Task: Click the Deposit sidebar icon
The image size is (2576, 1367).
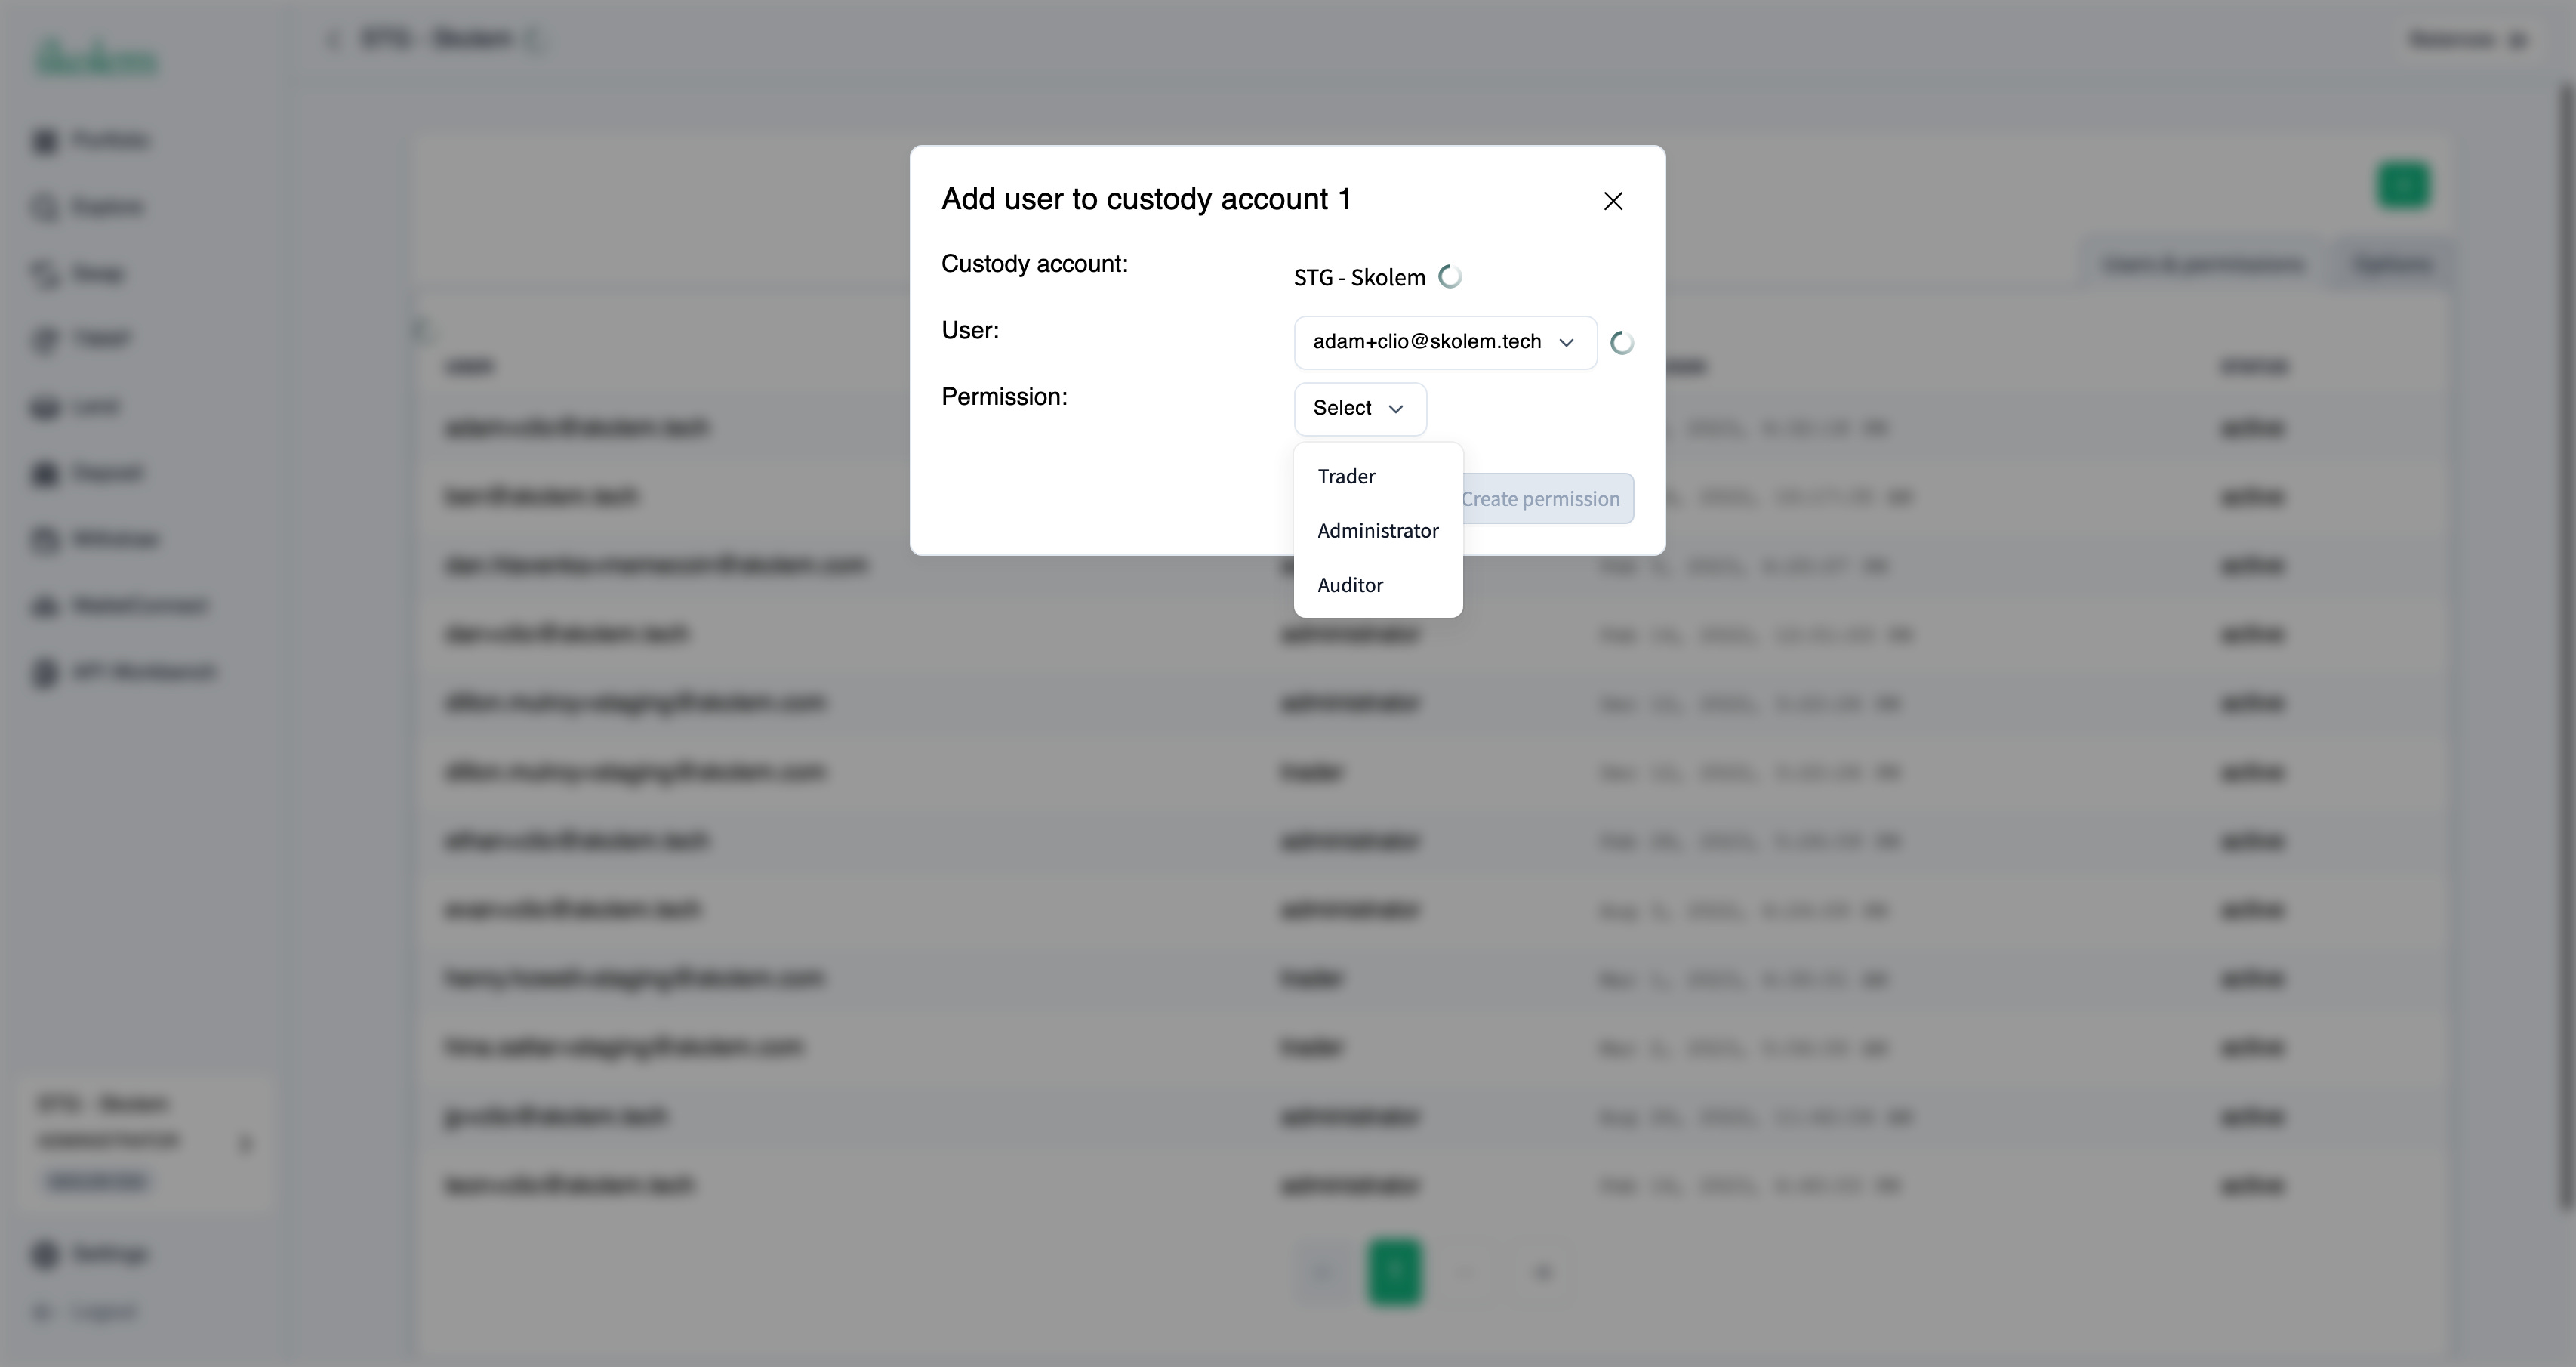Action: tap(45, 473)
